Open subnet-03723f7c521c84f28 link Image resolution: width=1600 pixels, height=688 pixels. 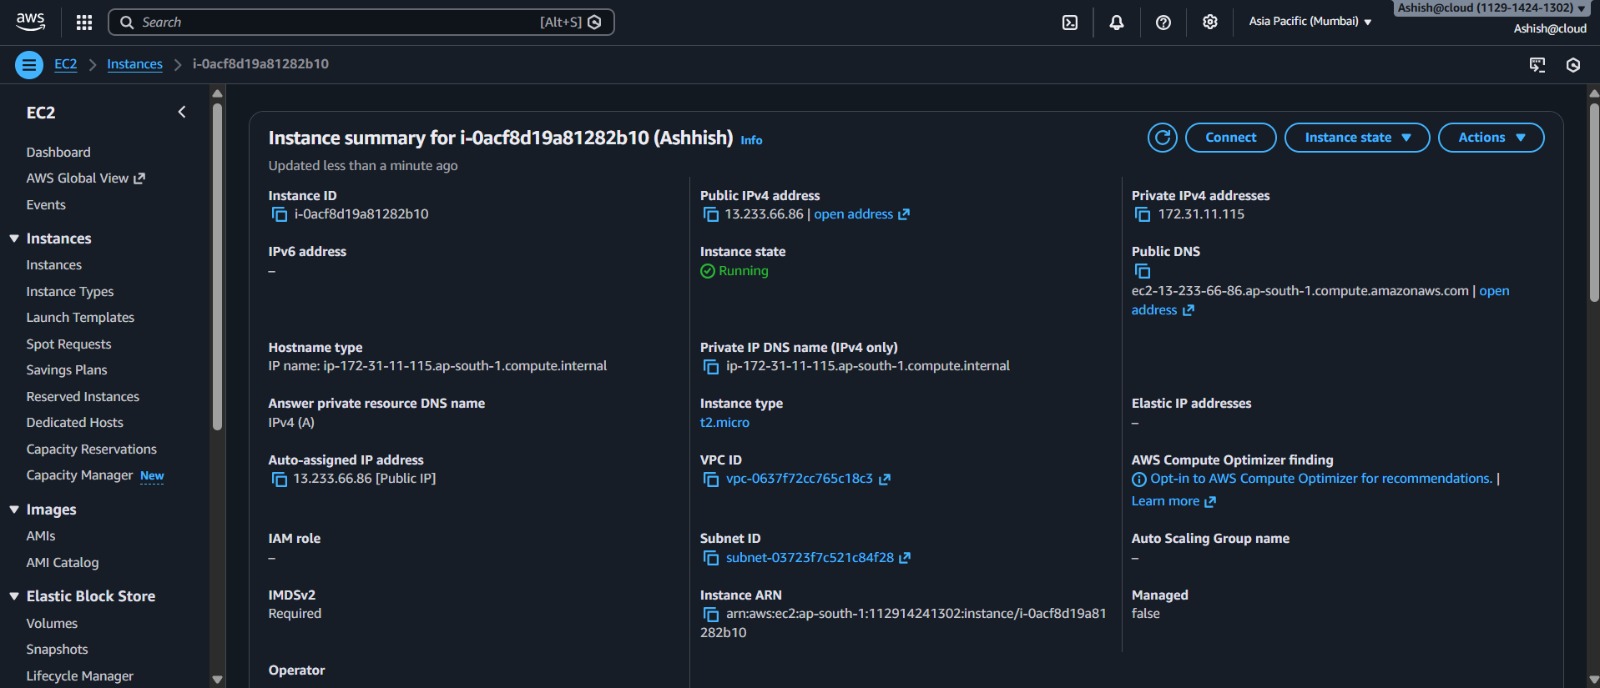(810, 558)
